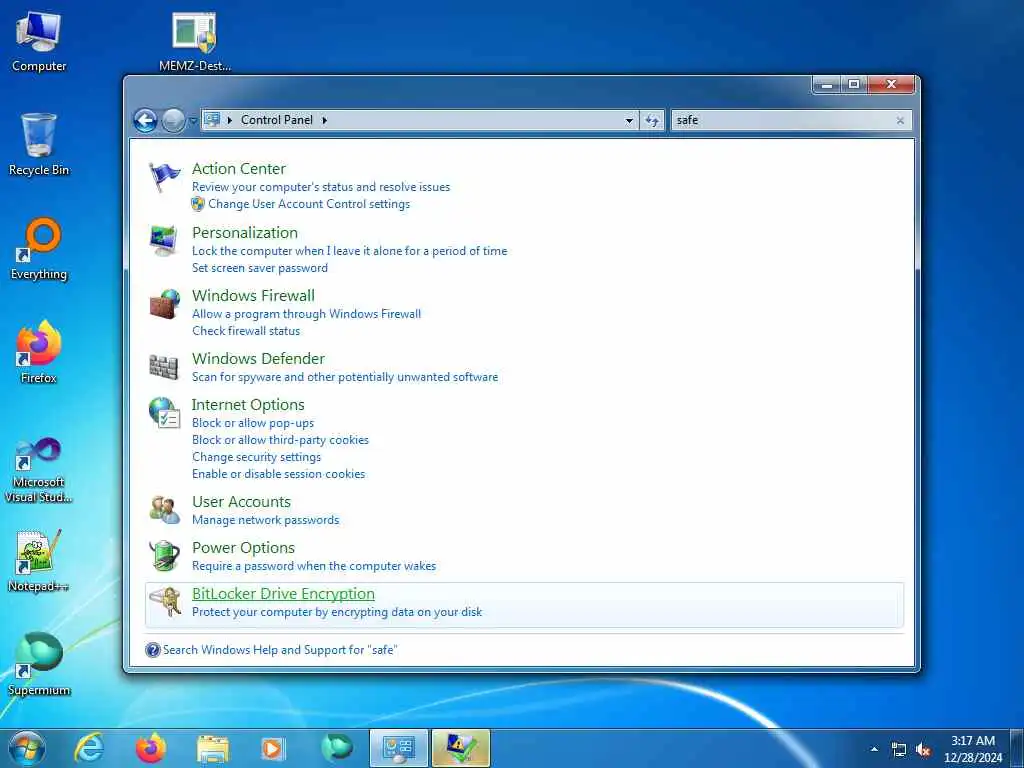
Task: Open BitLocker Drive Encryption heading link
Action: 283,594
